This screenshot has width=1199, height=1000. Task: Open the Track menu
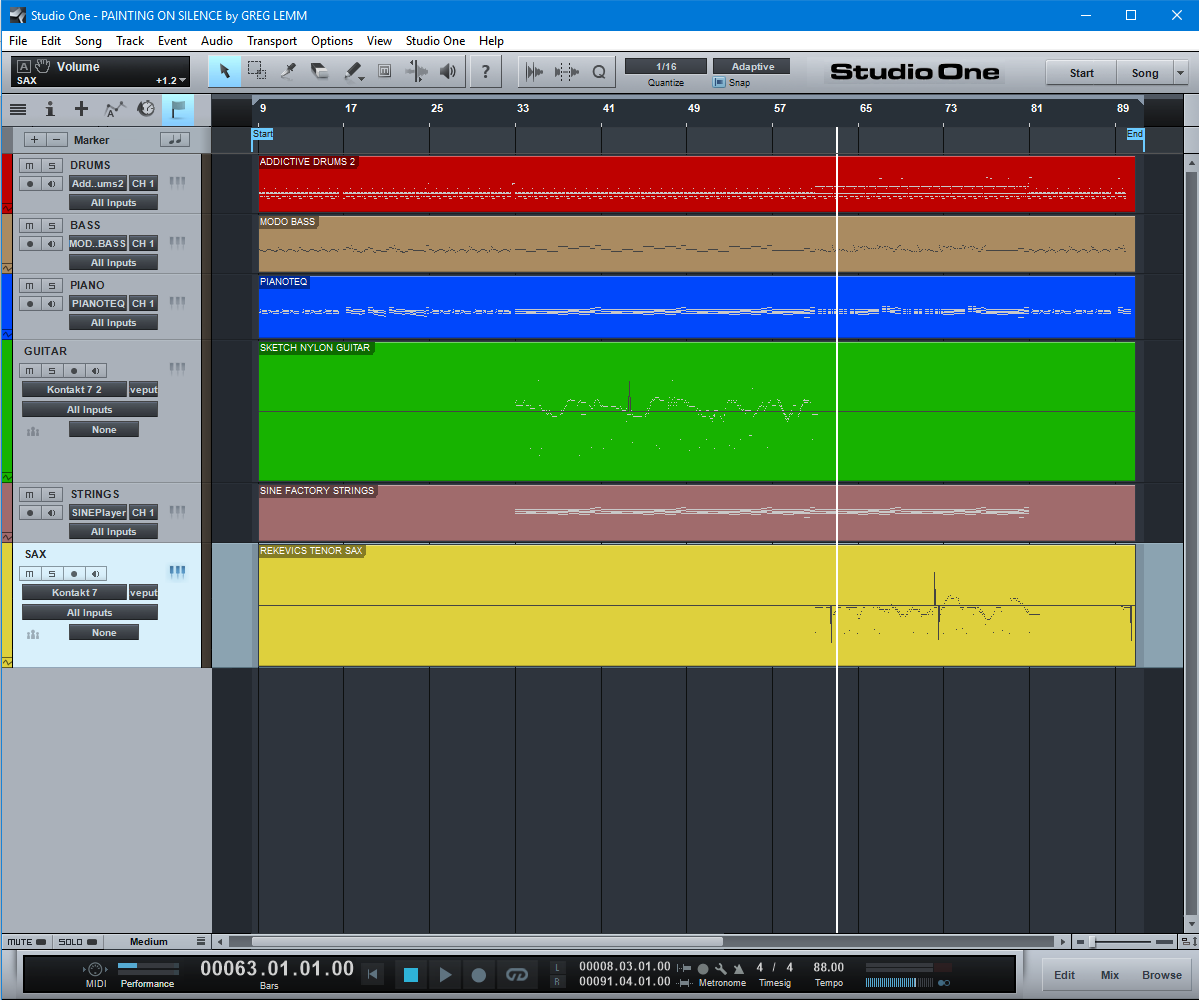(x=130, y=41)
